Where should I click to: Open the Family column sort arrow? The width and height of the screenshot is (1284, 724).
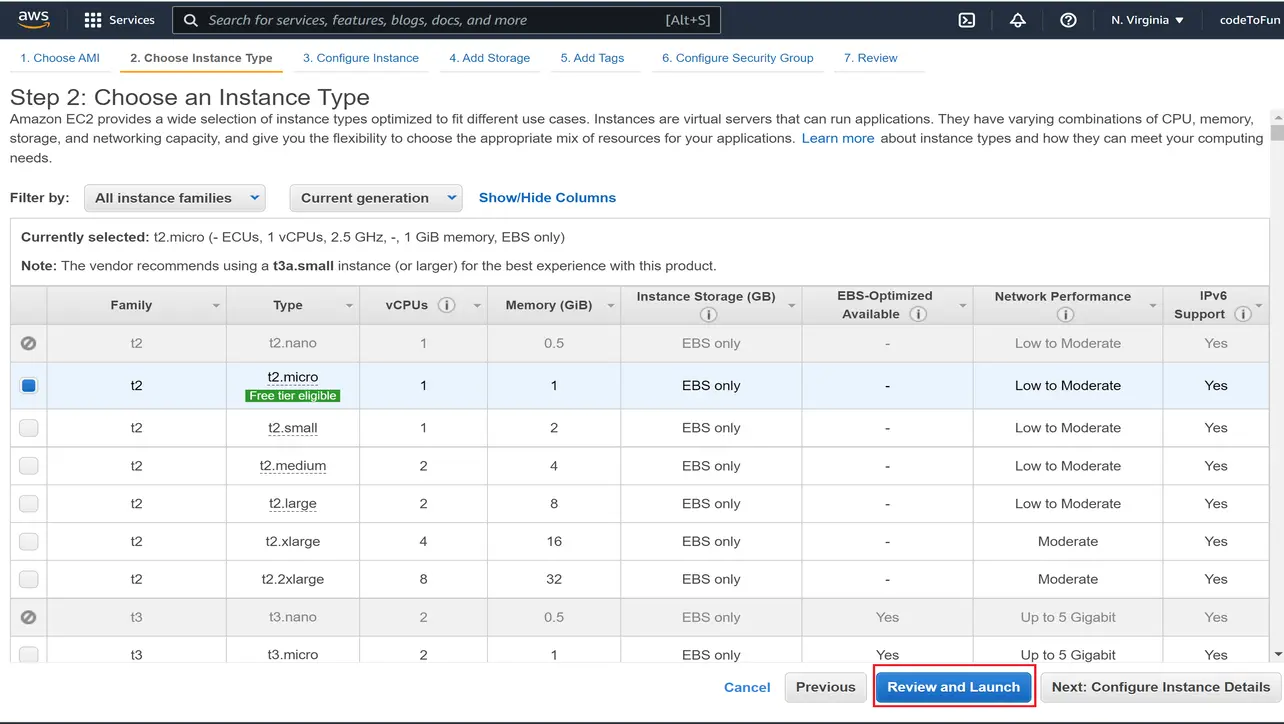[216, 306]
